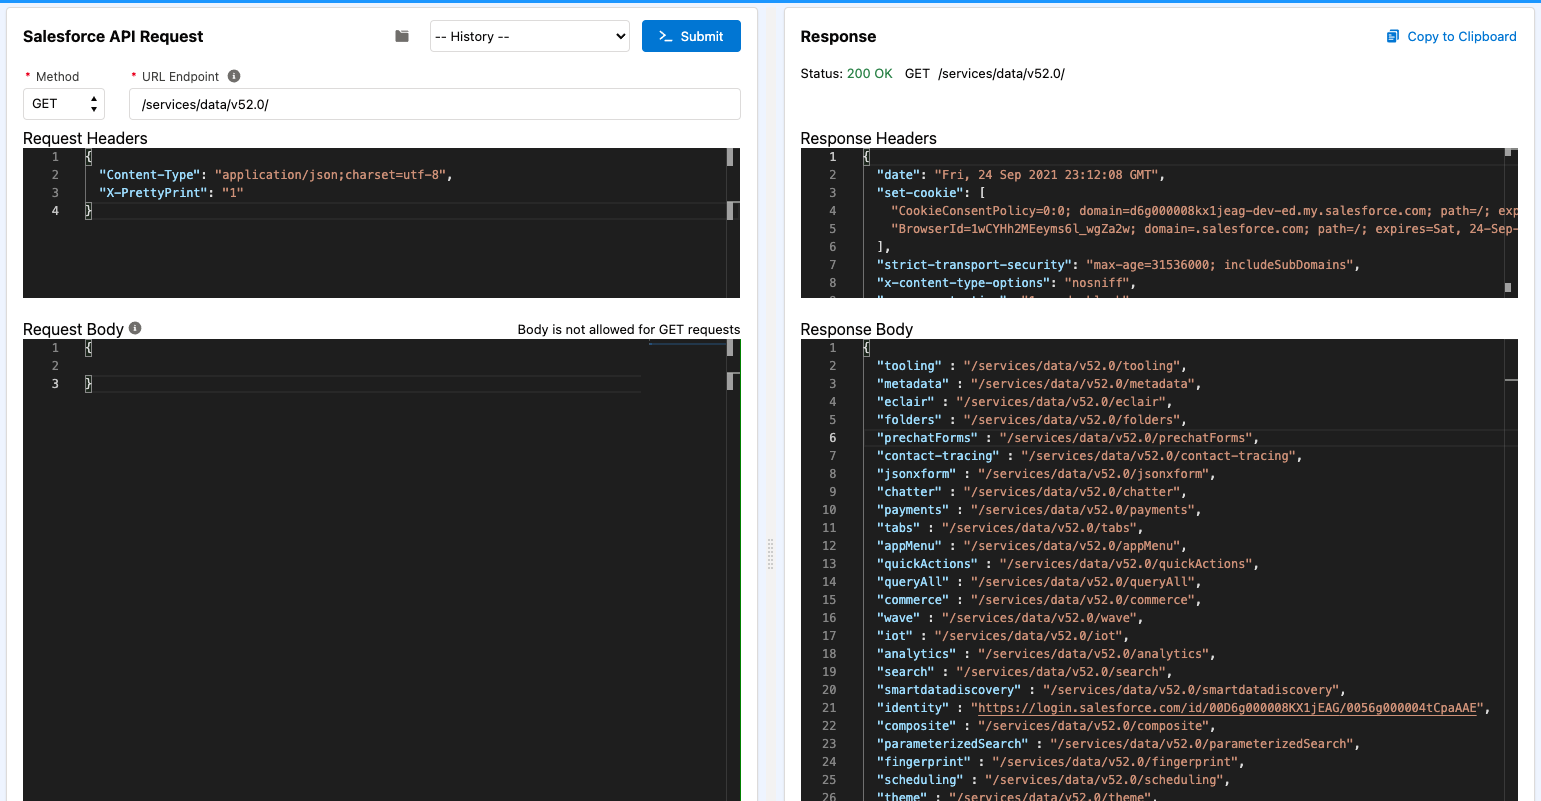Image resolution: width=1541 pixels, height=801 pixels.
Task: Click the "fingerprint" key
Action: point(924,762)
